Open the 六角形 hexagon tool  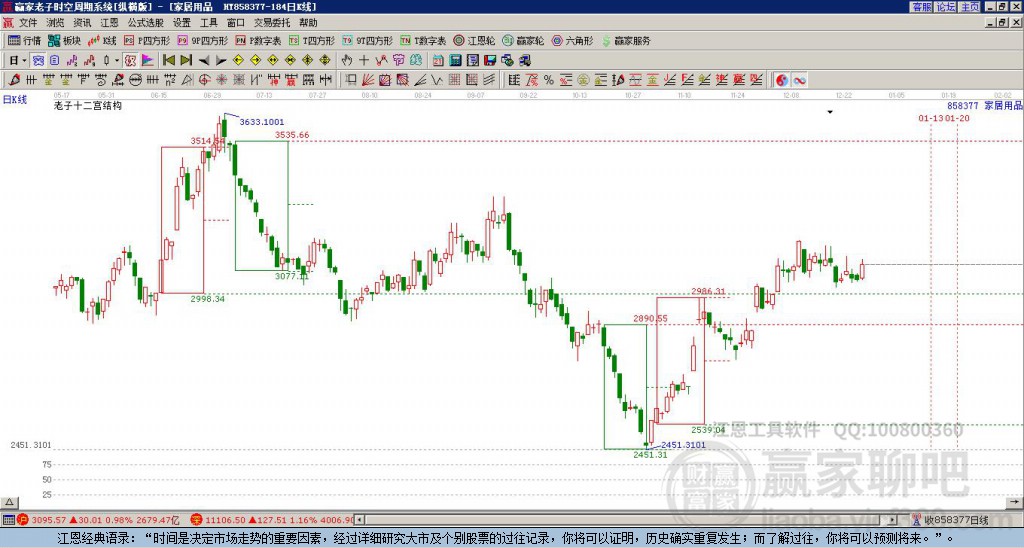[572, 40]
